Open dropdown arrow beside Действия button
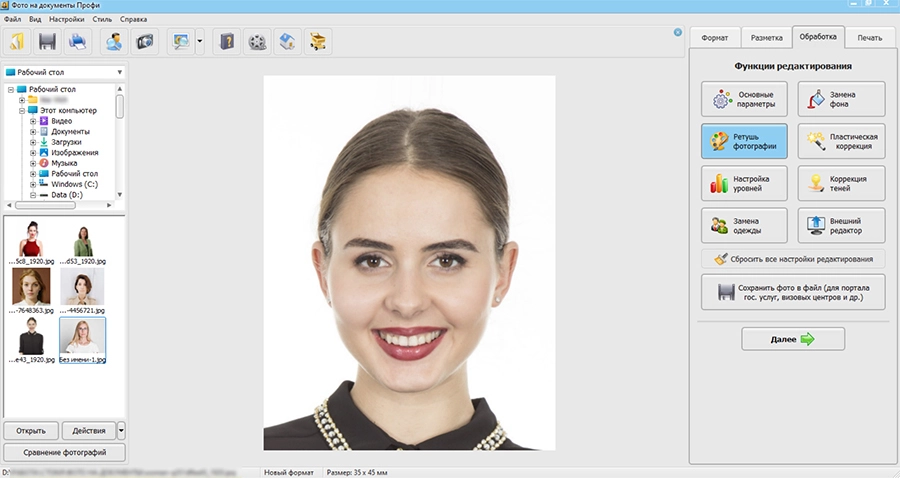This screenshot has width=900, height=478. [x=121, y=431]
